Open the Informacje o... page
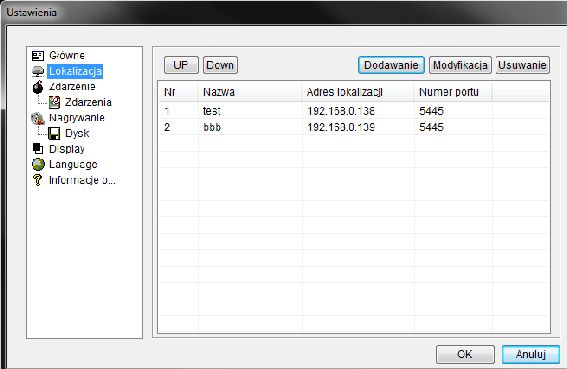 click(x=82, y=180)
